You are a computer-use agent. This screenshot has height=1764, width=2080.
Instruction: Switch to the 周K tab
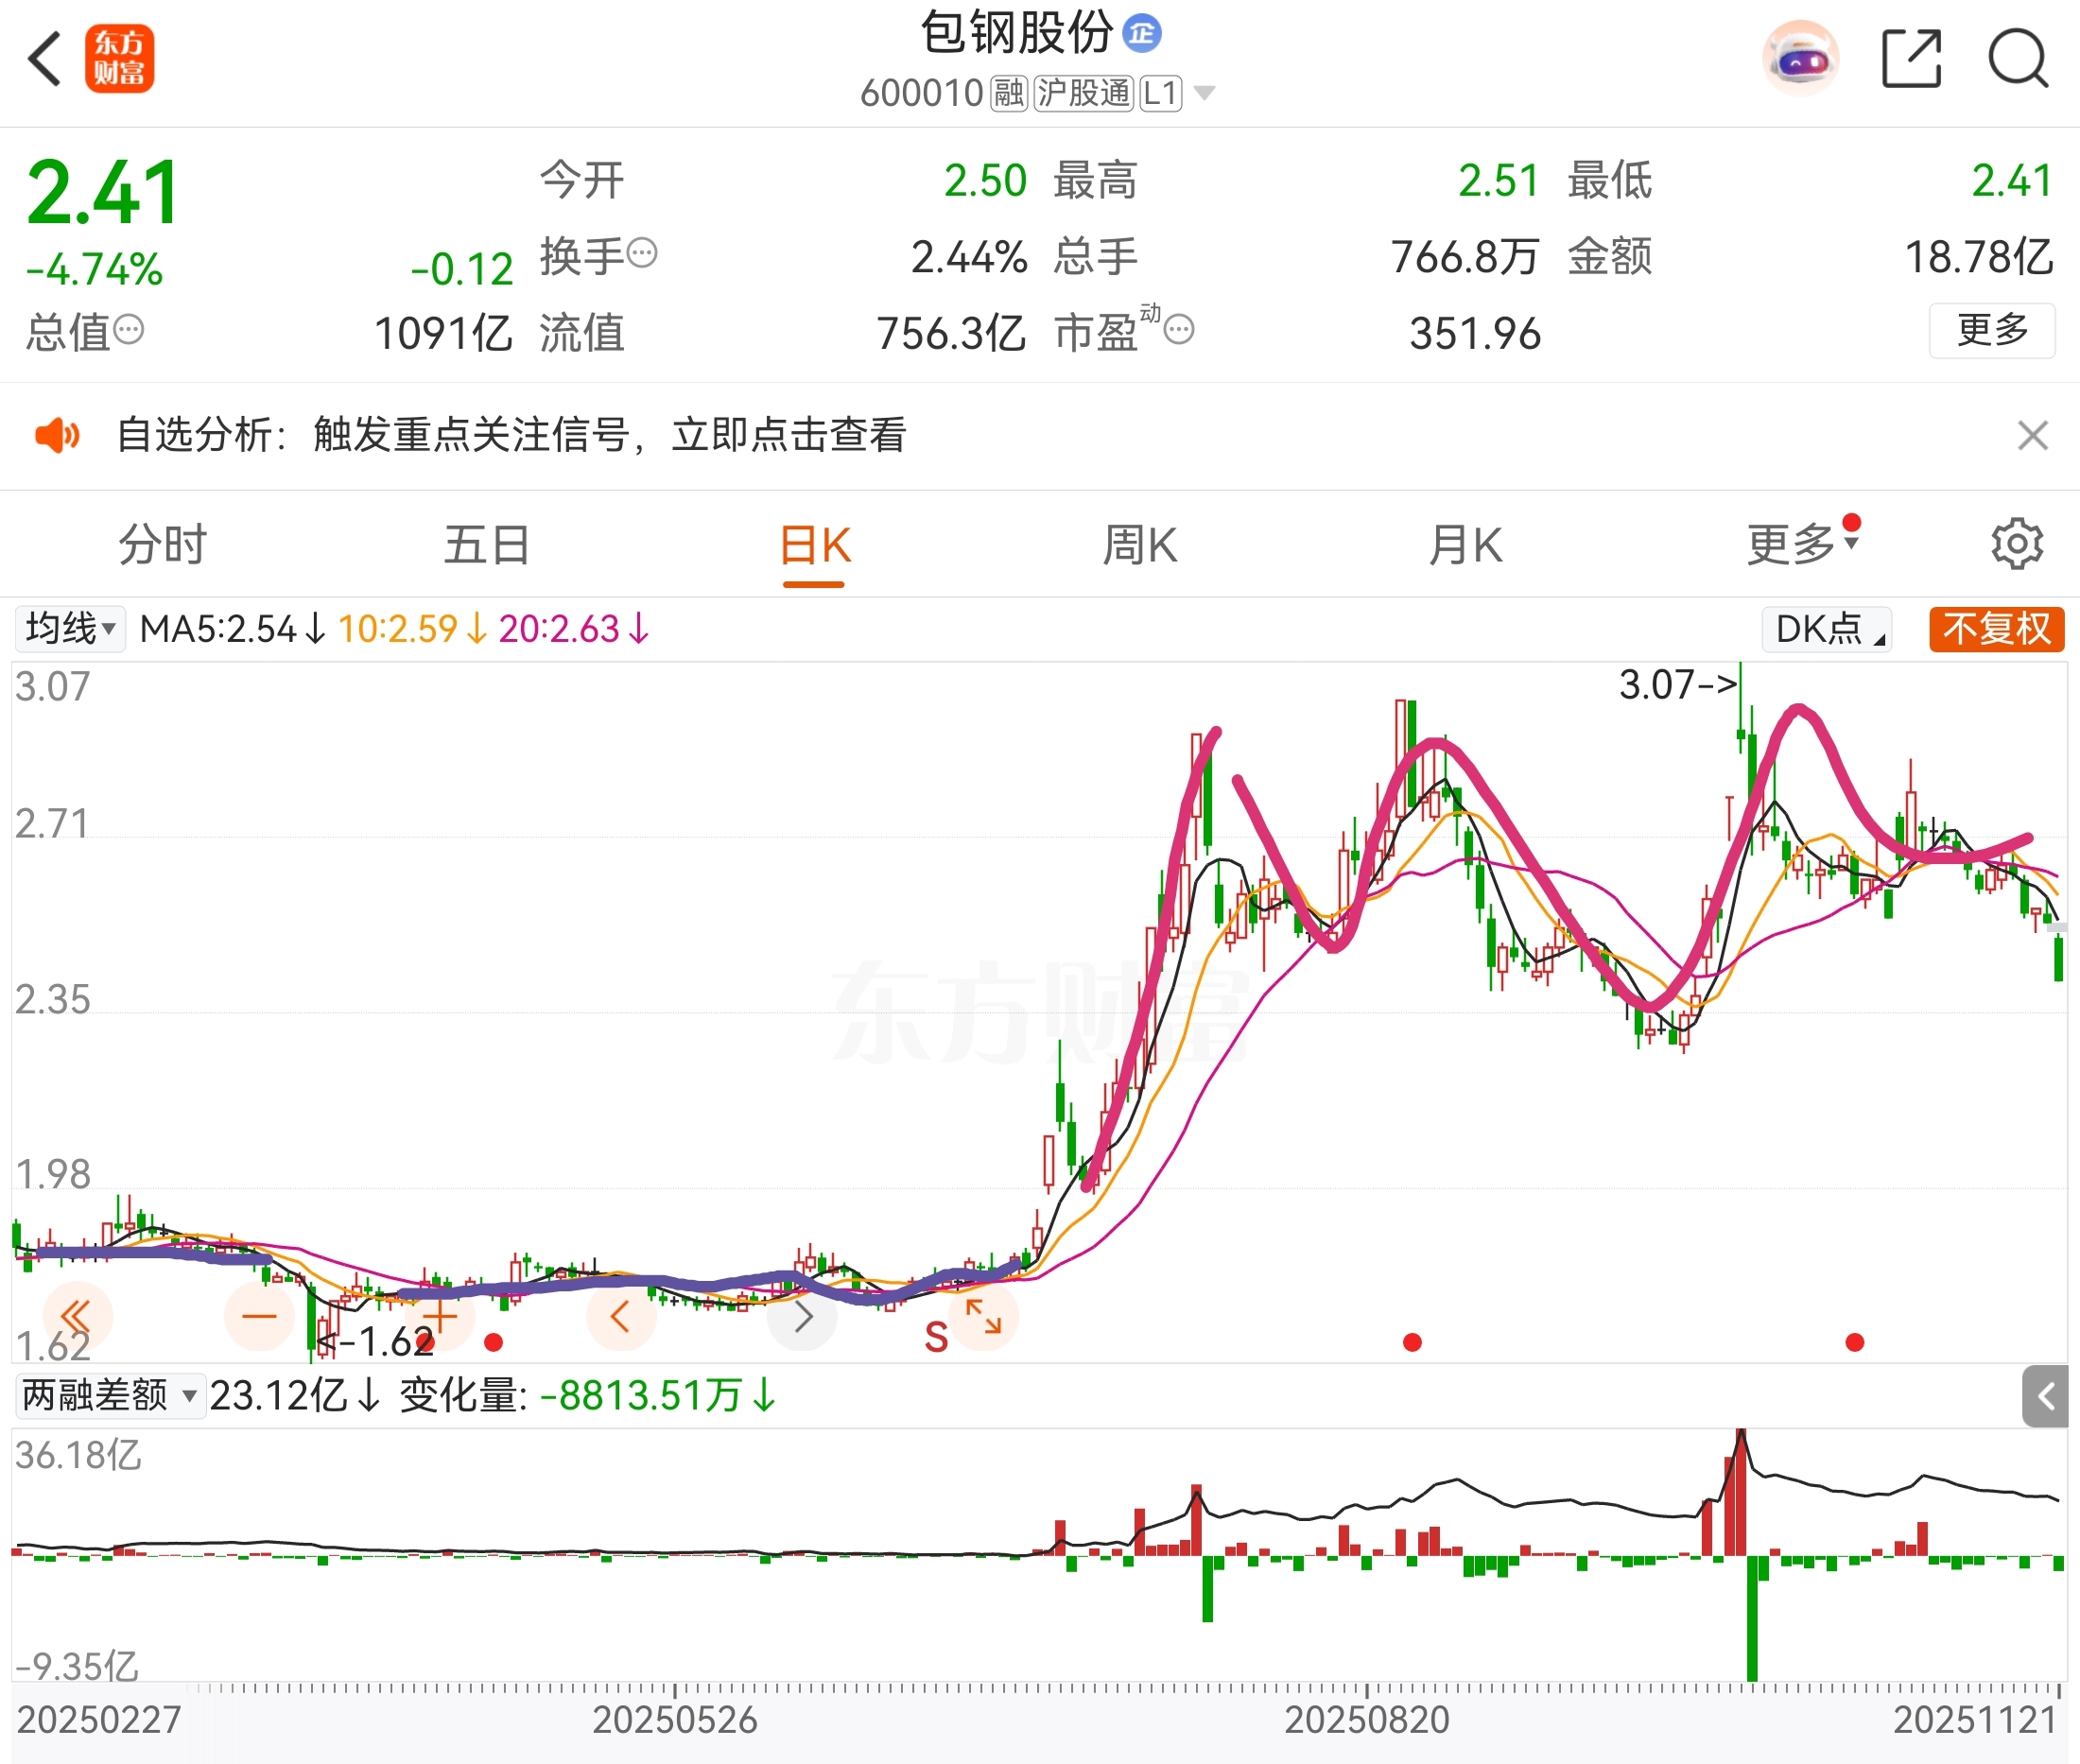click(1139, 546)
